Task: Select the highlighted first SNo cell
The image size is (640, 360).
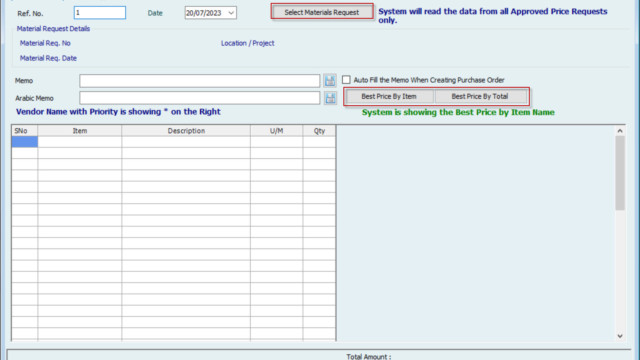Action: click(25, 142)
